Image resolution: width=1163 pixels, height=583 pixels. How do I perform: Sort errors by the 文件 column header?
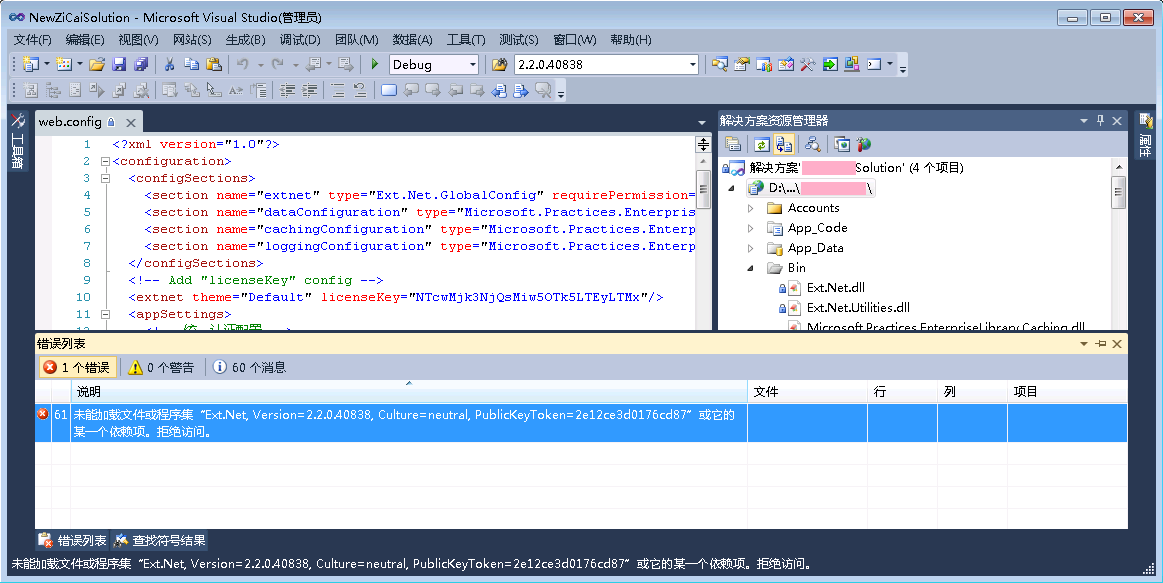tap(807, 392)
